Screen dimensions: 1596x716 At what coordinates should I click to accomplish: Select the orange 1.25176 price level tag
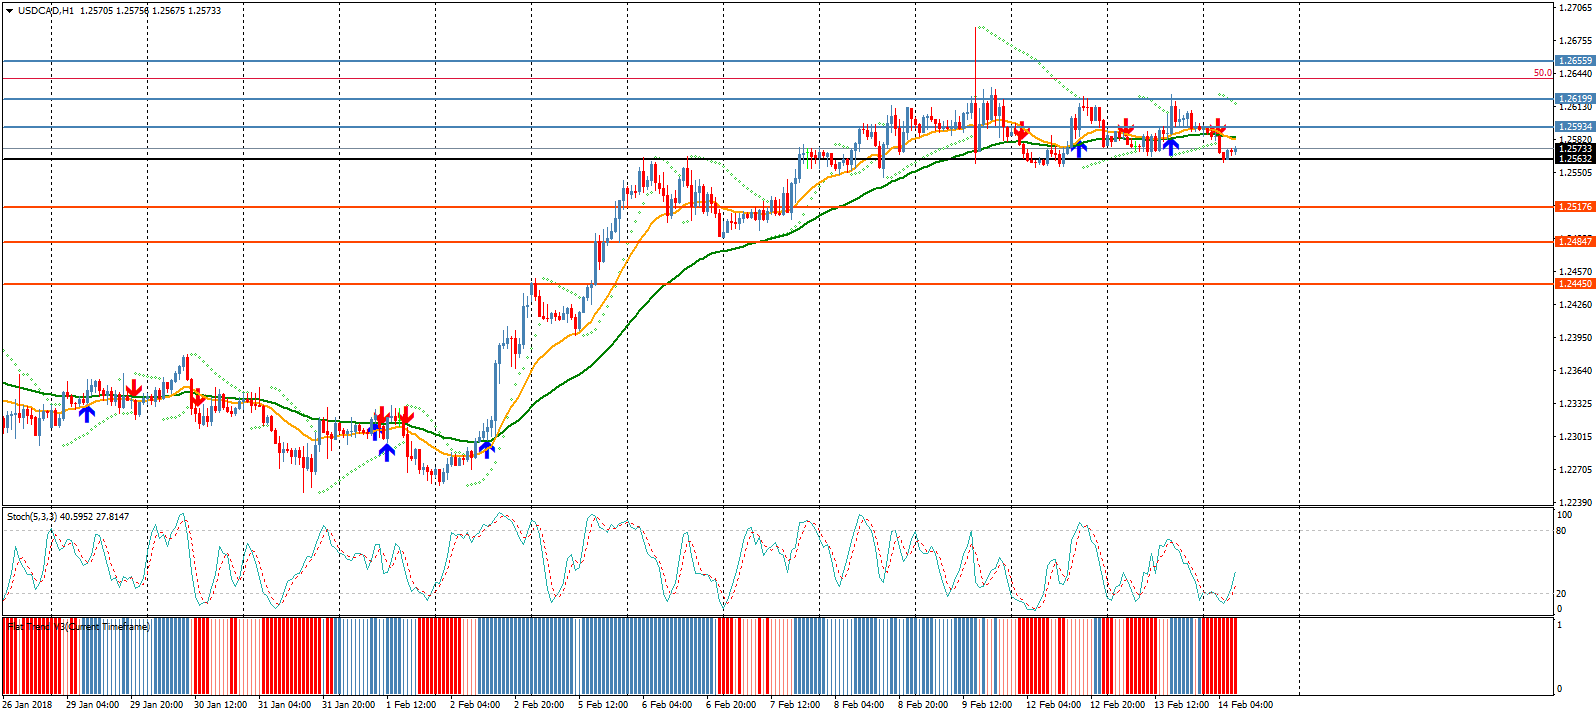pyautogui.click(x=1575, y=207)
